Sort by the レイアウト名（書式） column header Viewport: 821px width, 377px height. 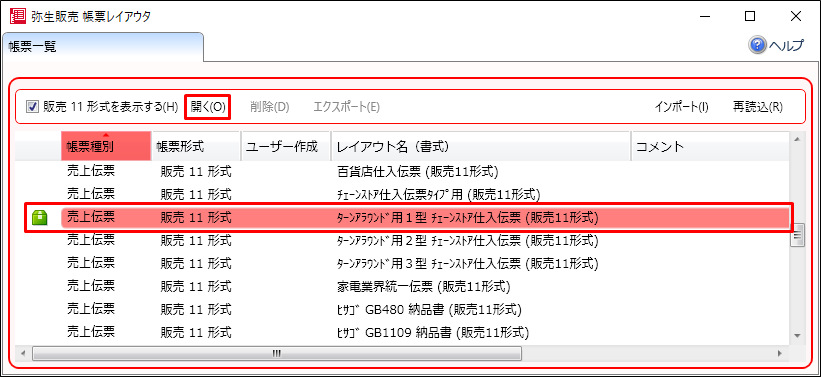click(481, 146)
